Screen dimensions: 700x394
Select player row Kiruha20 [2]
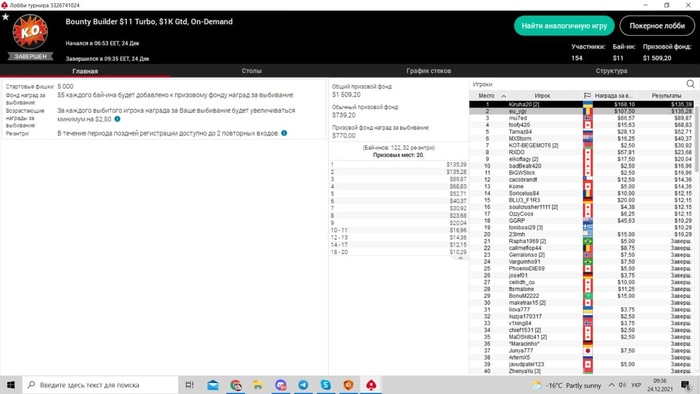[582, 104]
